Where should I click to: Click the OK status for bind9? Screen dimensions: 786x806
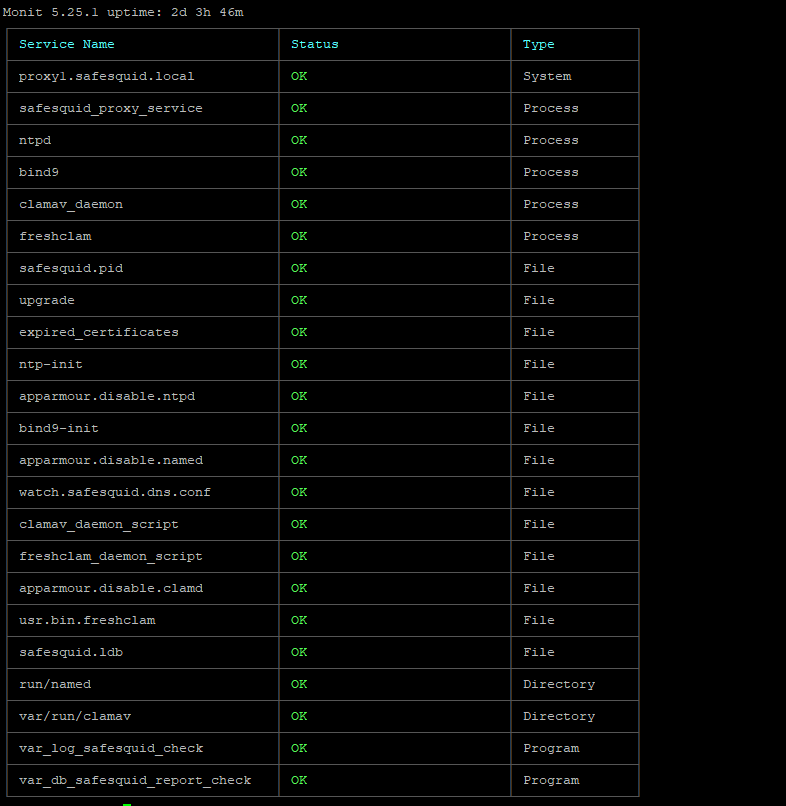click(x=299, y=172)
